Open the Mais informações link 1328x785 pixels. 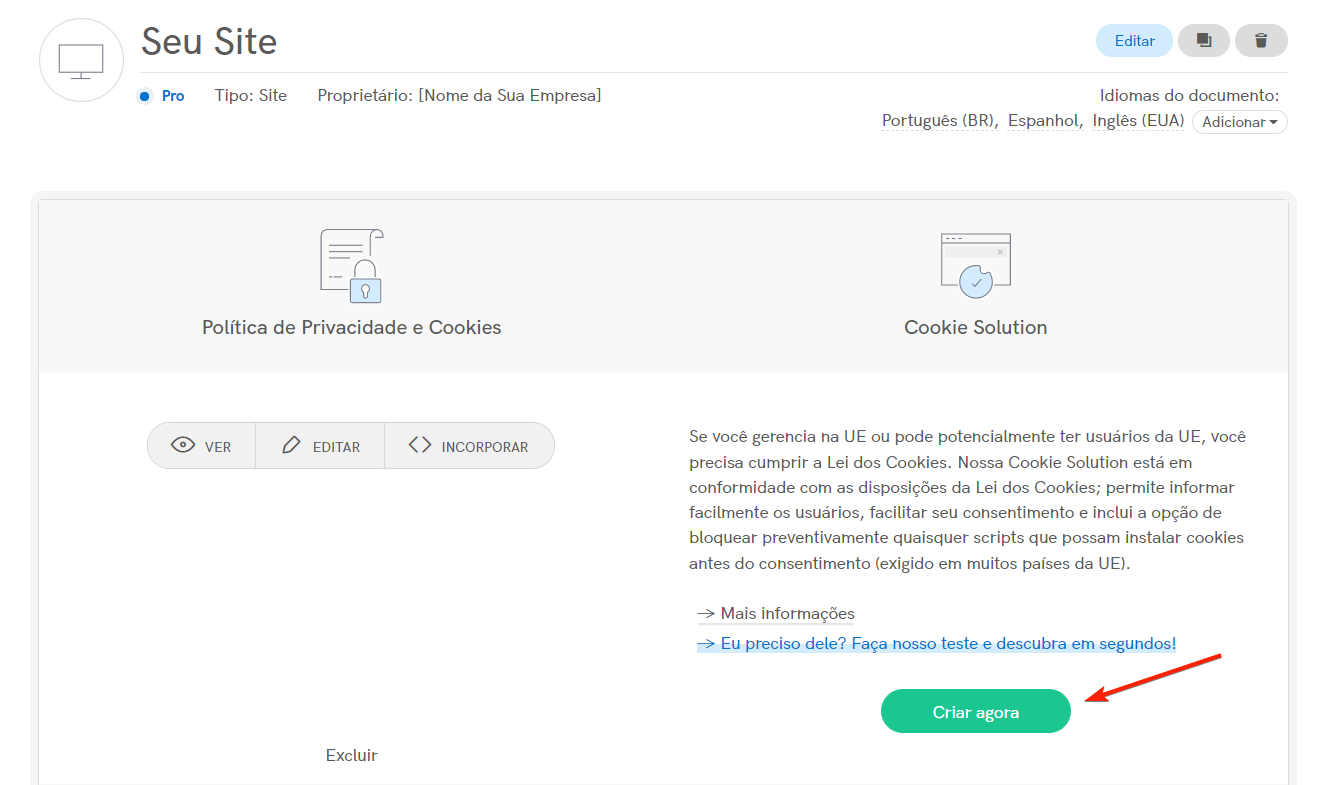[x=786, y=613]
